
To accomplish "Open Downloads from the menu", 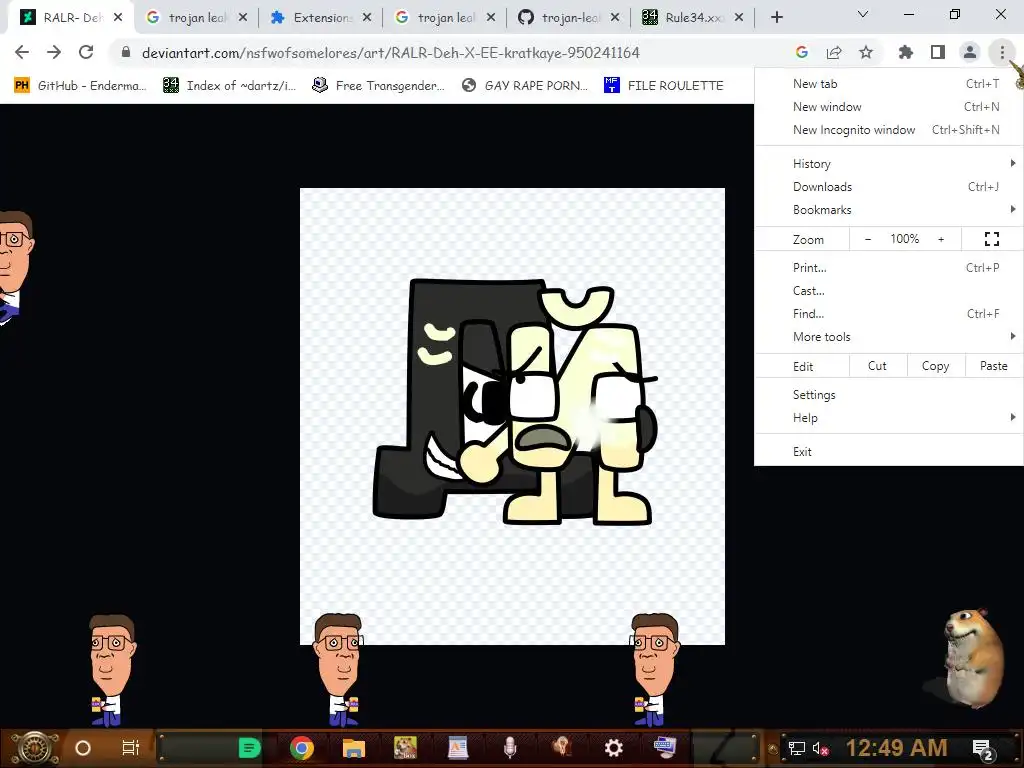I will (889, 187).
